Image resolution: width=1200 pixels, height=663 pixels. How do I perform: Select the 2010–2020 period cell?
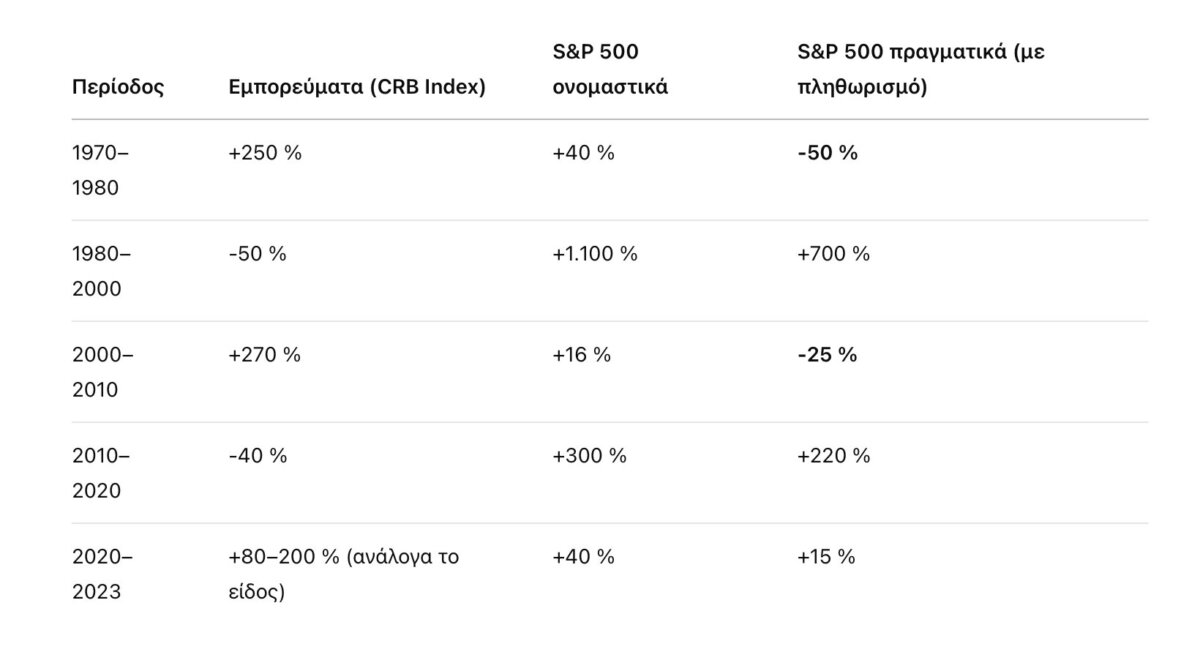[102, 473]
